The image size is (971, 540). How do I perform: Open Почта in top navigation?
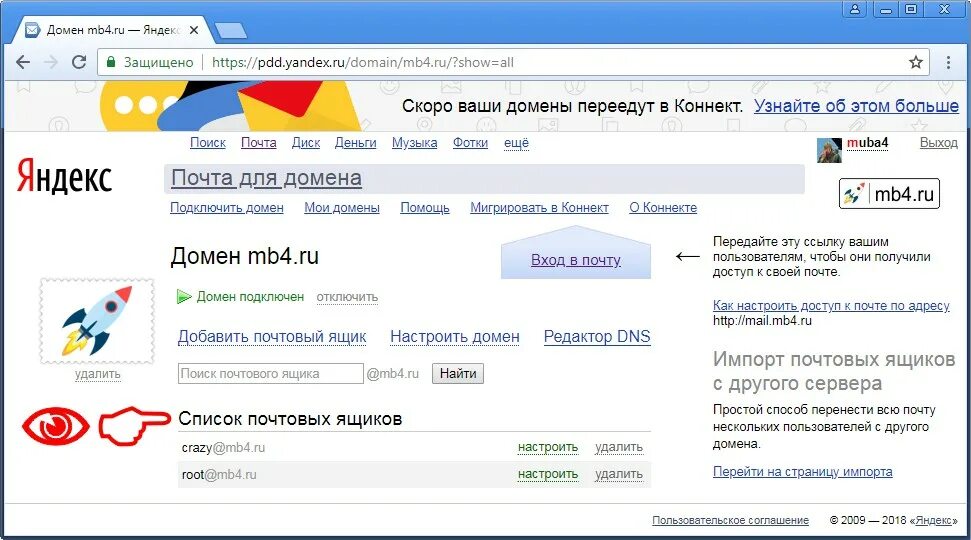tap(258, 143)
